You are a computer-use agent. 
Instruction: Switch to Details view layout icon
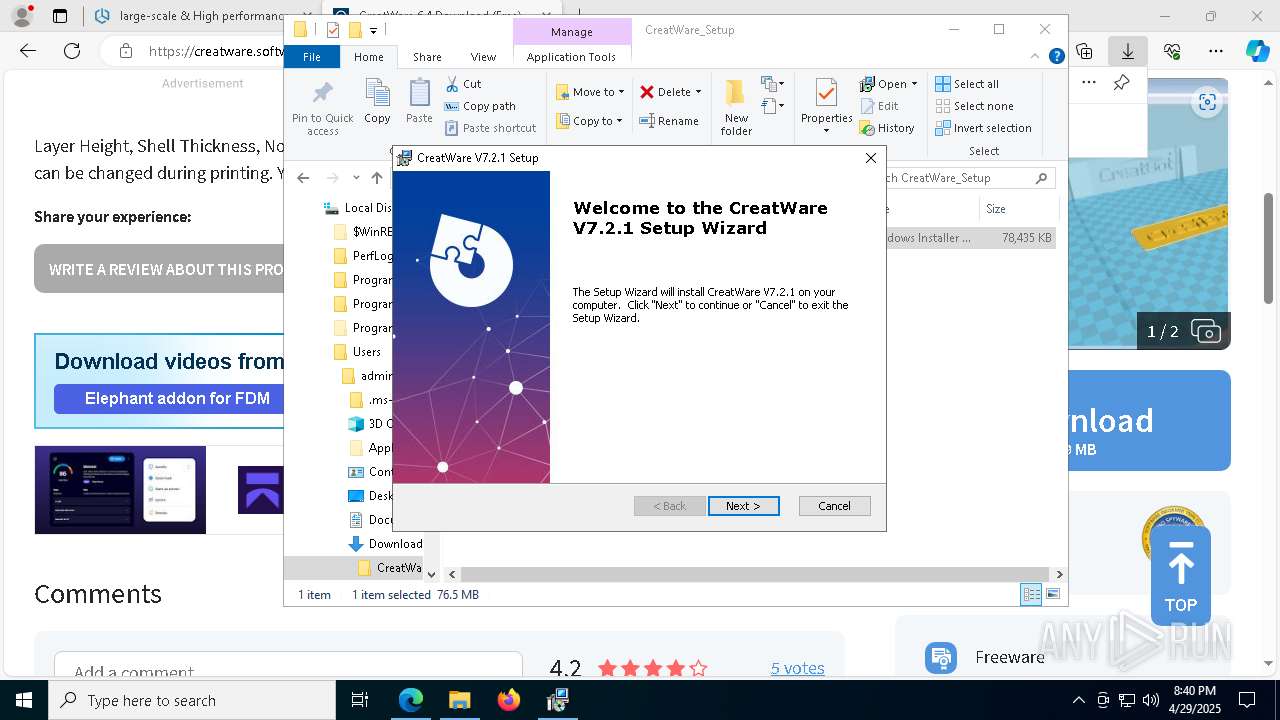(x=1031, y=594)
